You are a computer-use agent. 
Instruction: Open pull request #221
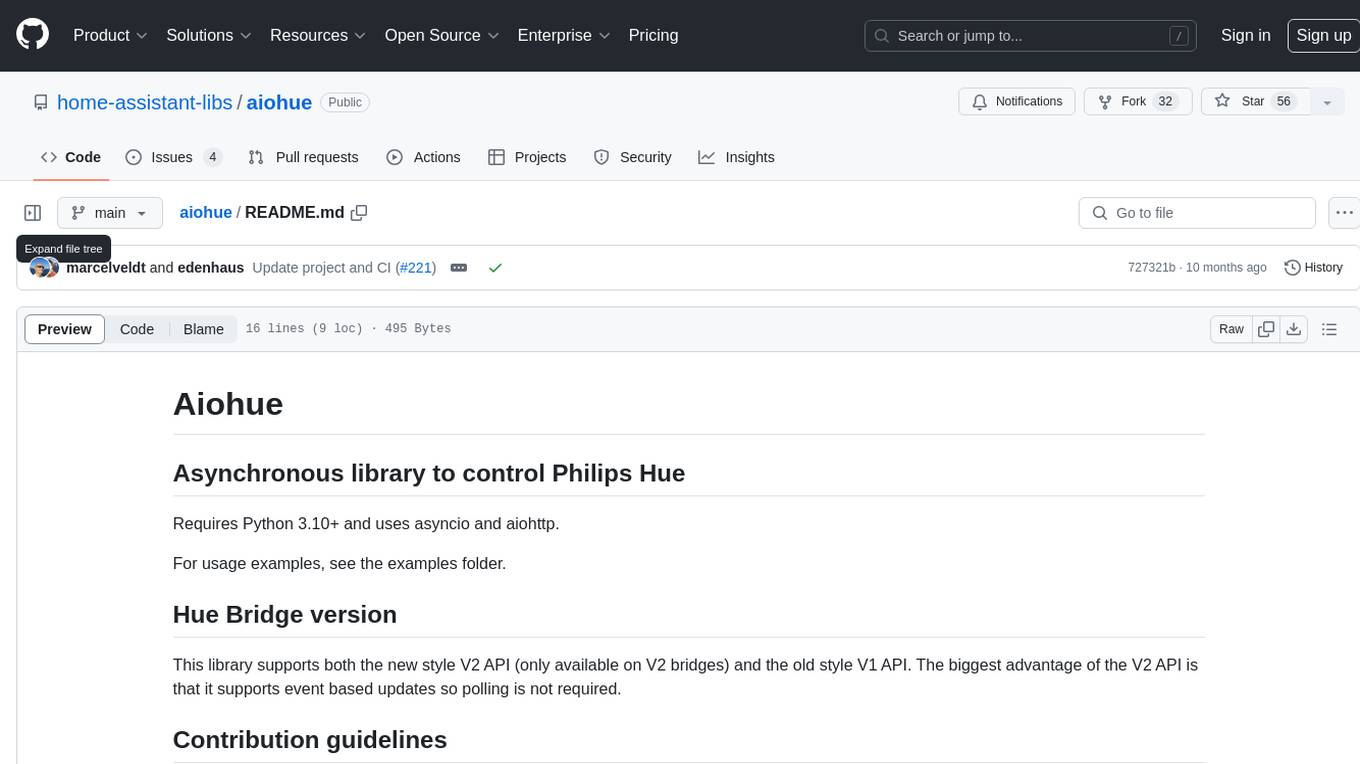[x=415, y=268]
